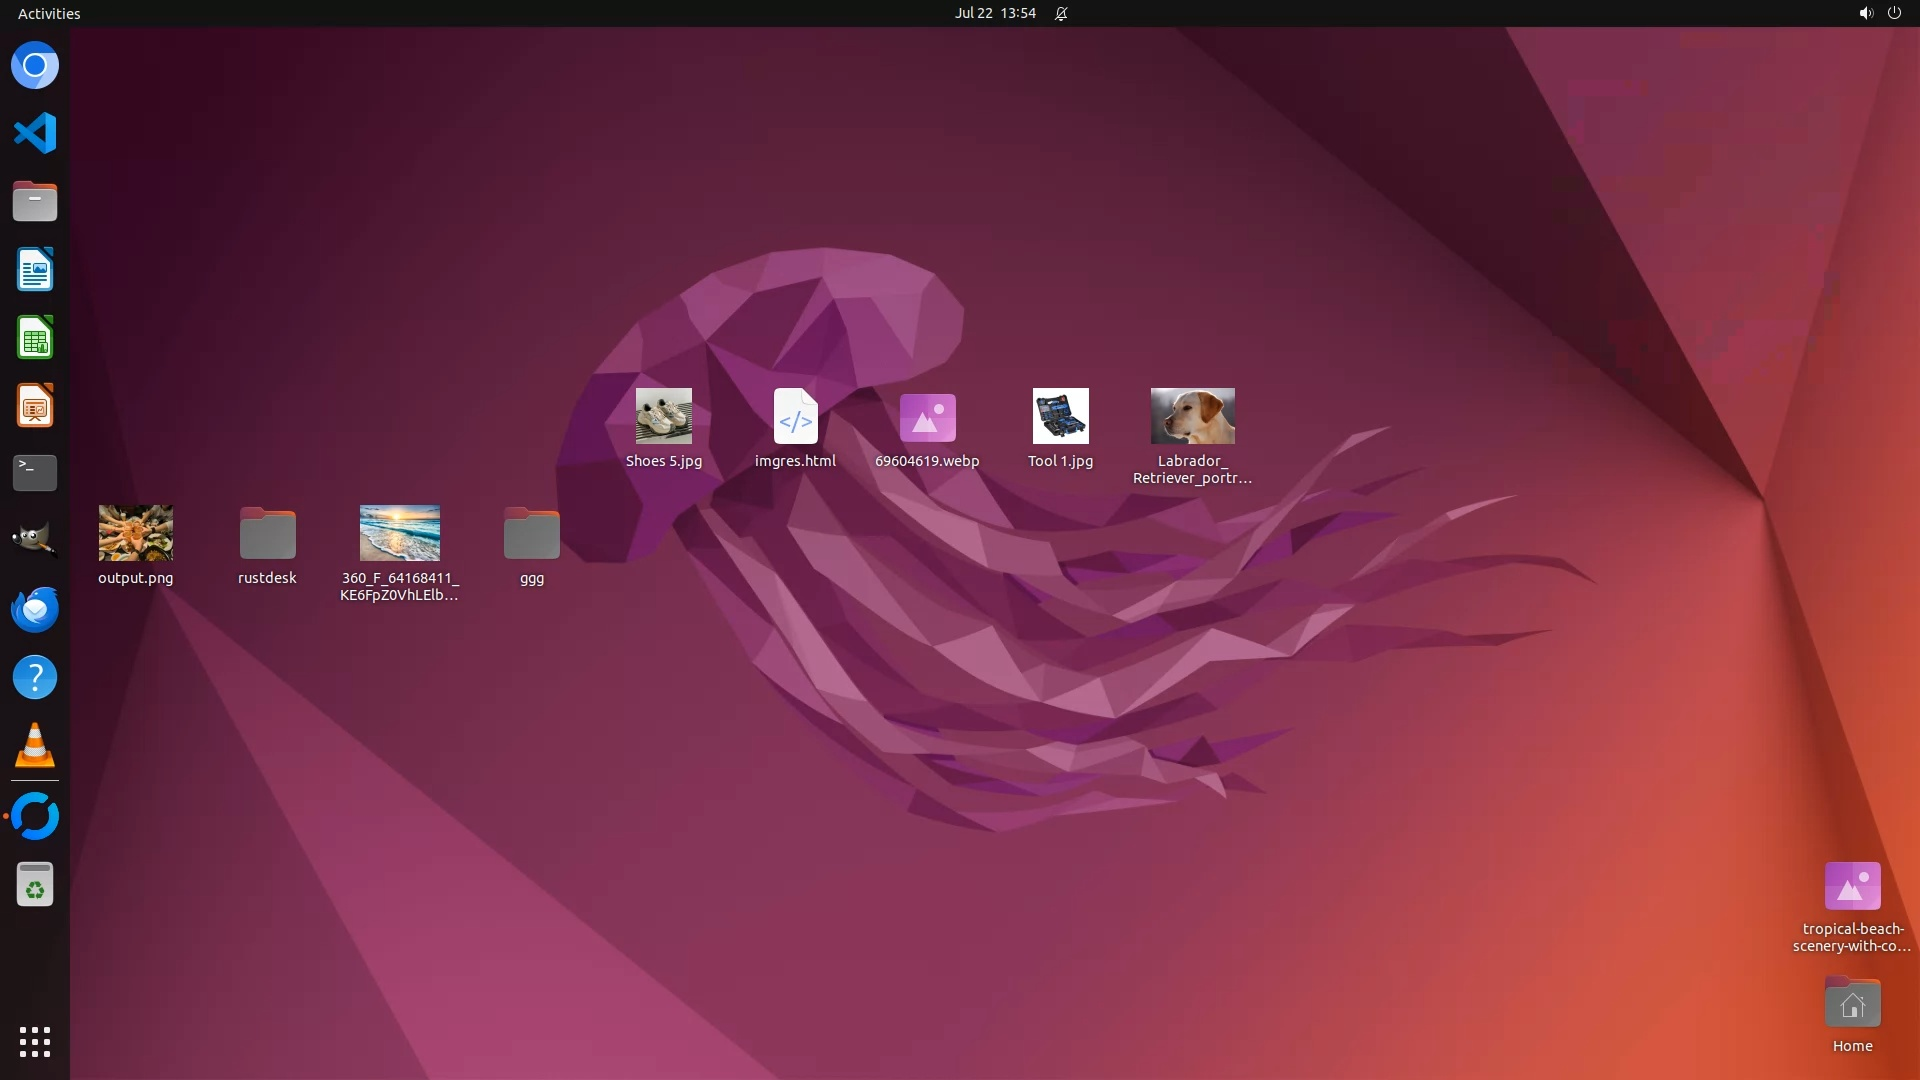This screenshot has width=1920, height=1080.
Task: Click the volume icon in top bar
Action: click(x=1865, y=13)
